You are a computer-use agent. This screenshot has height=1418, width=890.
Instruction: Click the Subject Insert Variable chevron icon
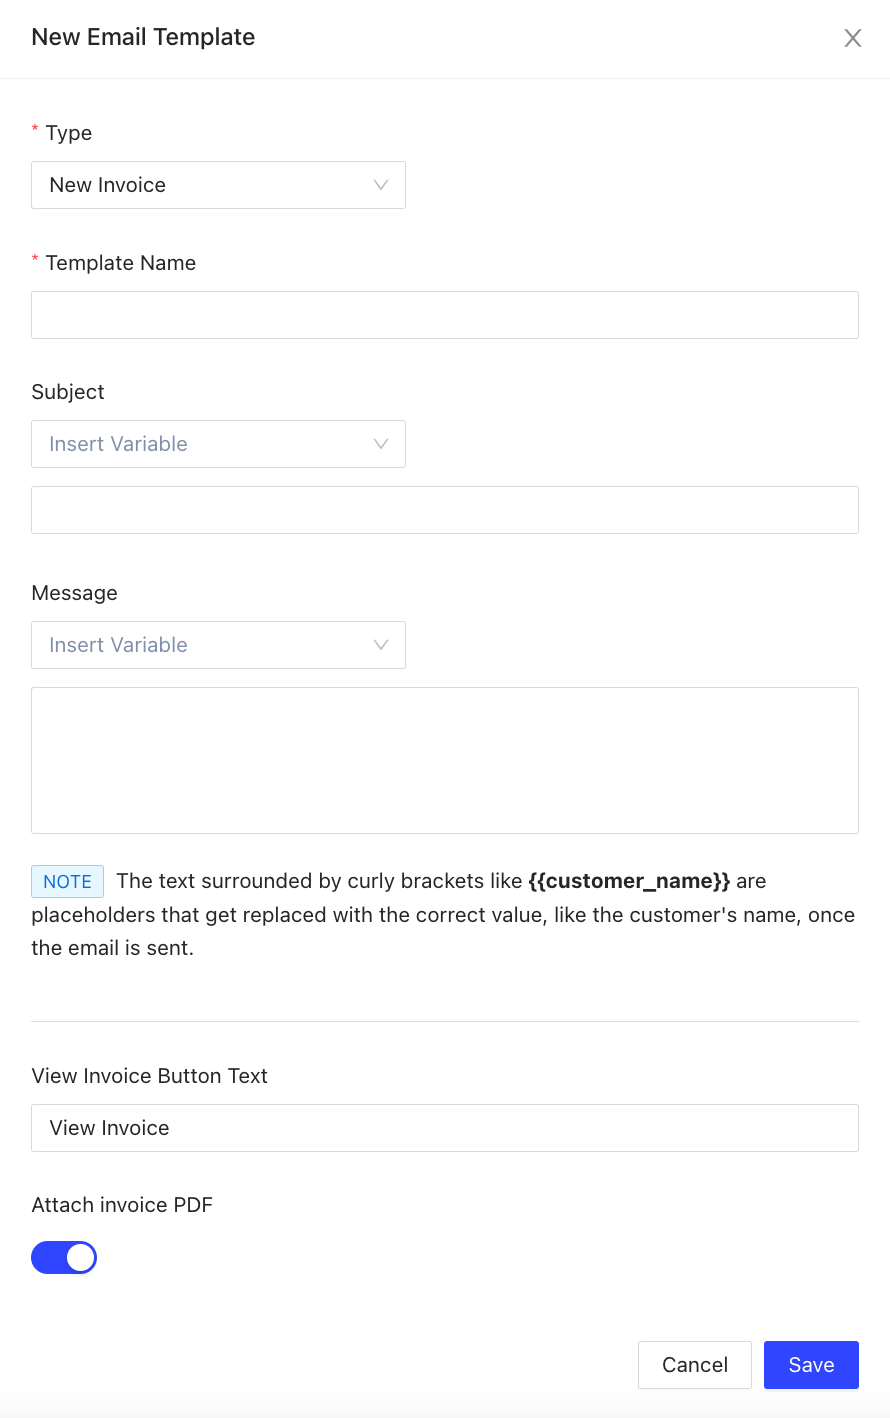tap(381, 444)
